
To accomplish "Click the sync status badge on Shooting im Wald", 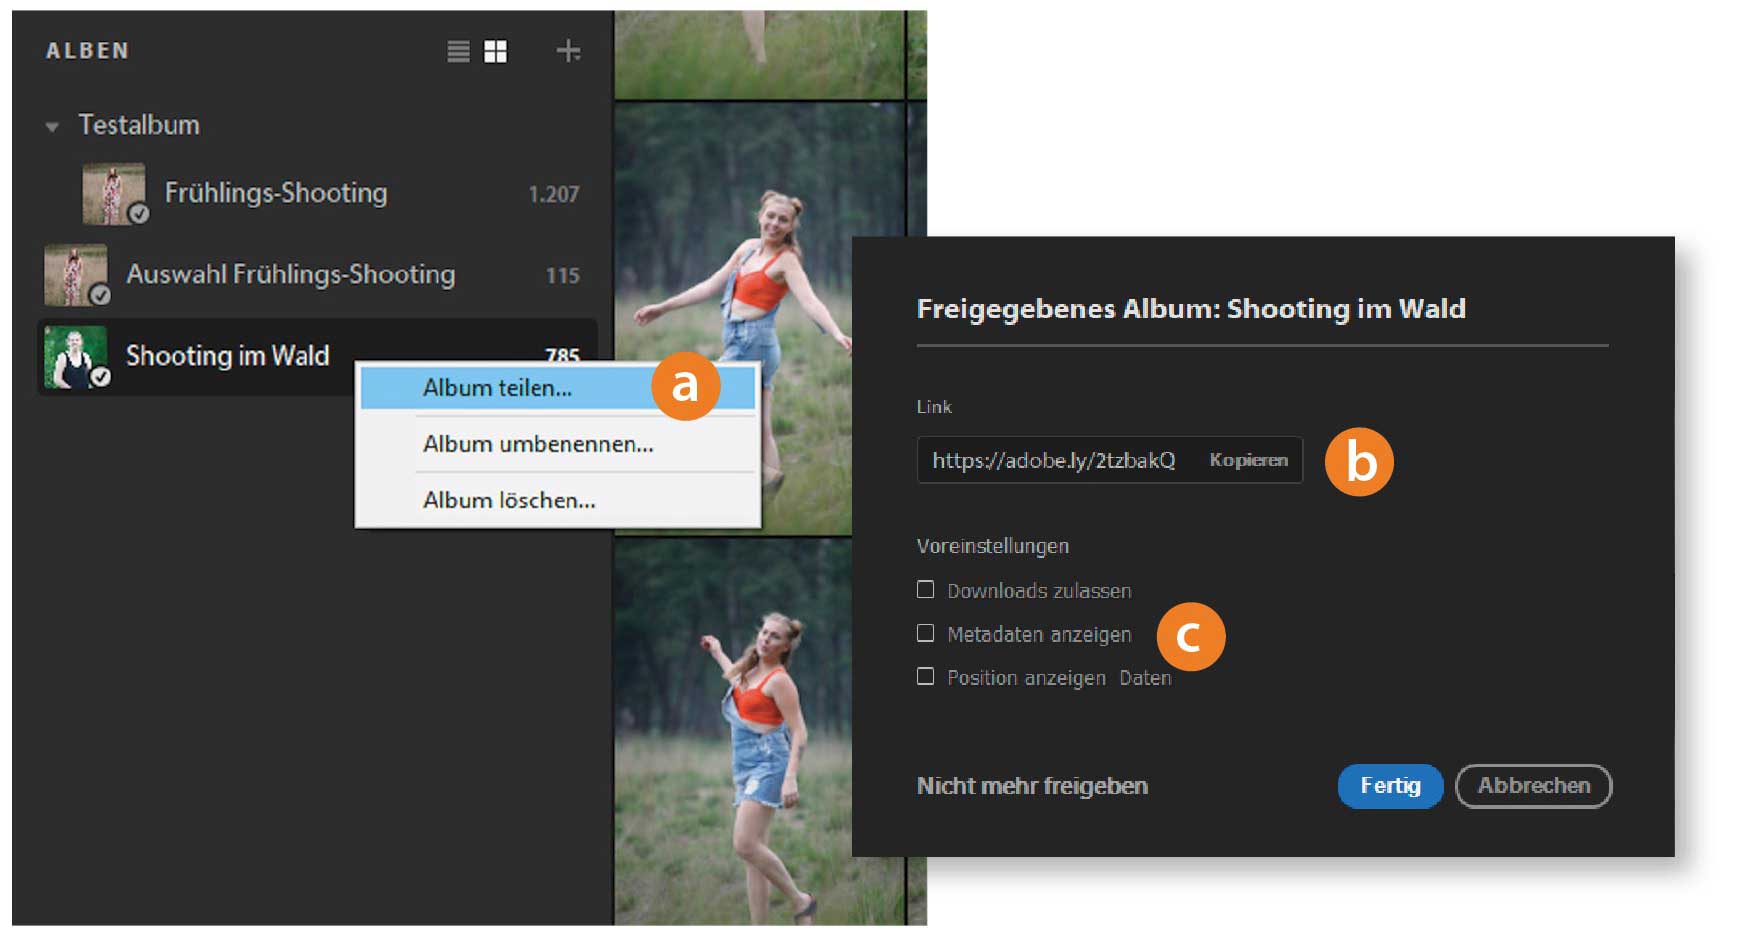I will pos(100,376).
